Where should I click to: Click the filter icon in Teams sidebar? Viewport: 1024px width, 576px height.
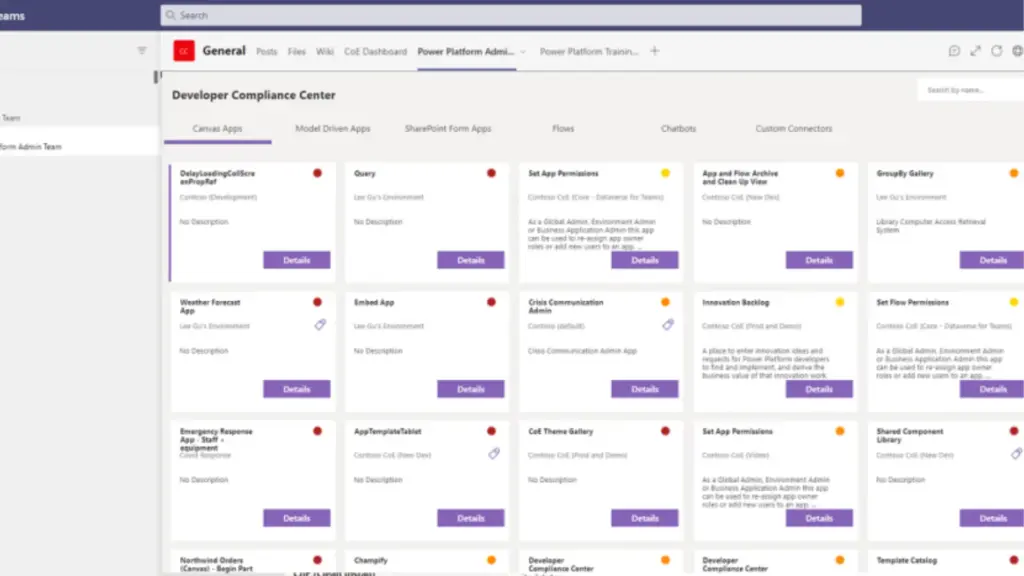coord(142,51)
